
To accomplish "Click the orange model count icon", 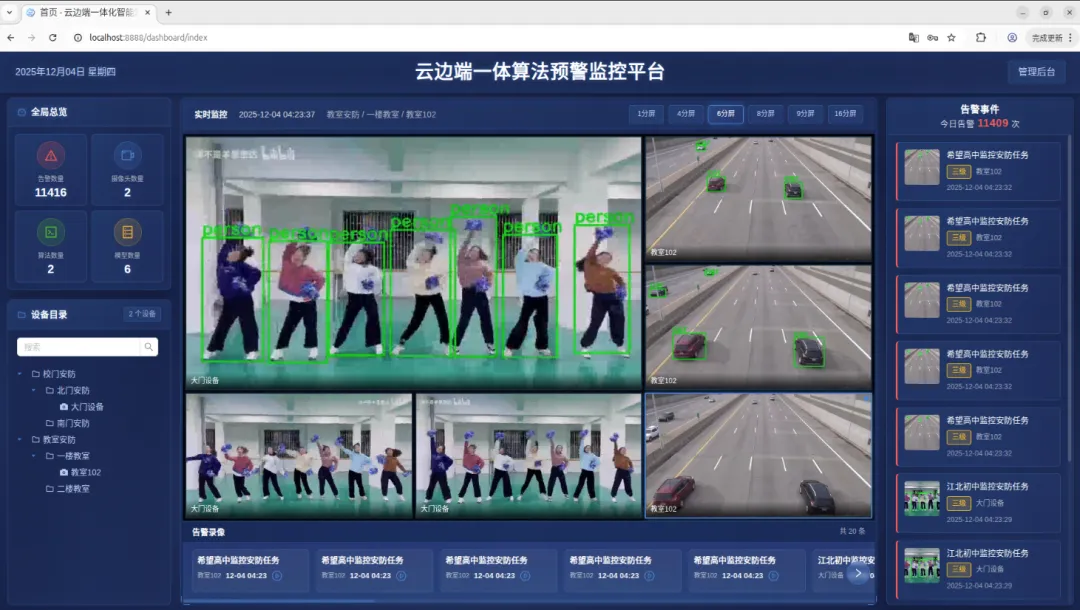I will (127, 232).
